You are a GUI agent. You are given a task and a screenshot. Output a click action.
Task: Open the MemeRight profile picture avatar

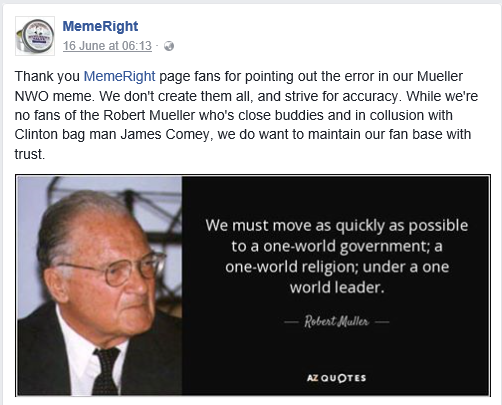tap(35, 36)
